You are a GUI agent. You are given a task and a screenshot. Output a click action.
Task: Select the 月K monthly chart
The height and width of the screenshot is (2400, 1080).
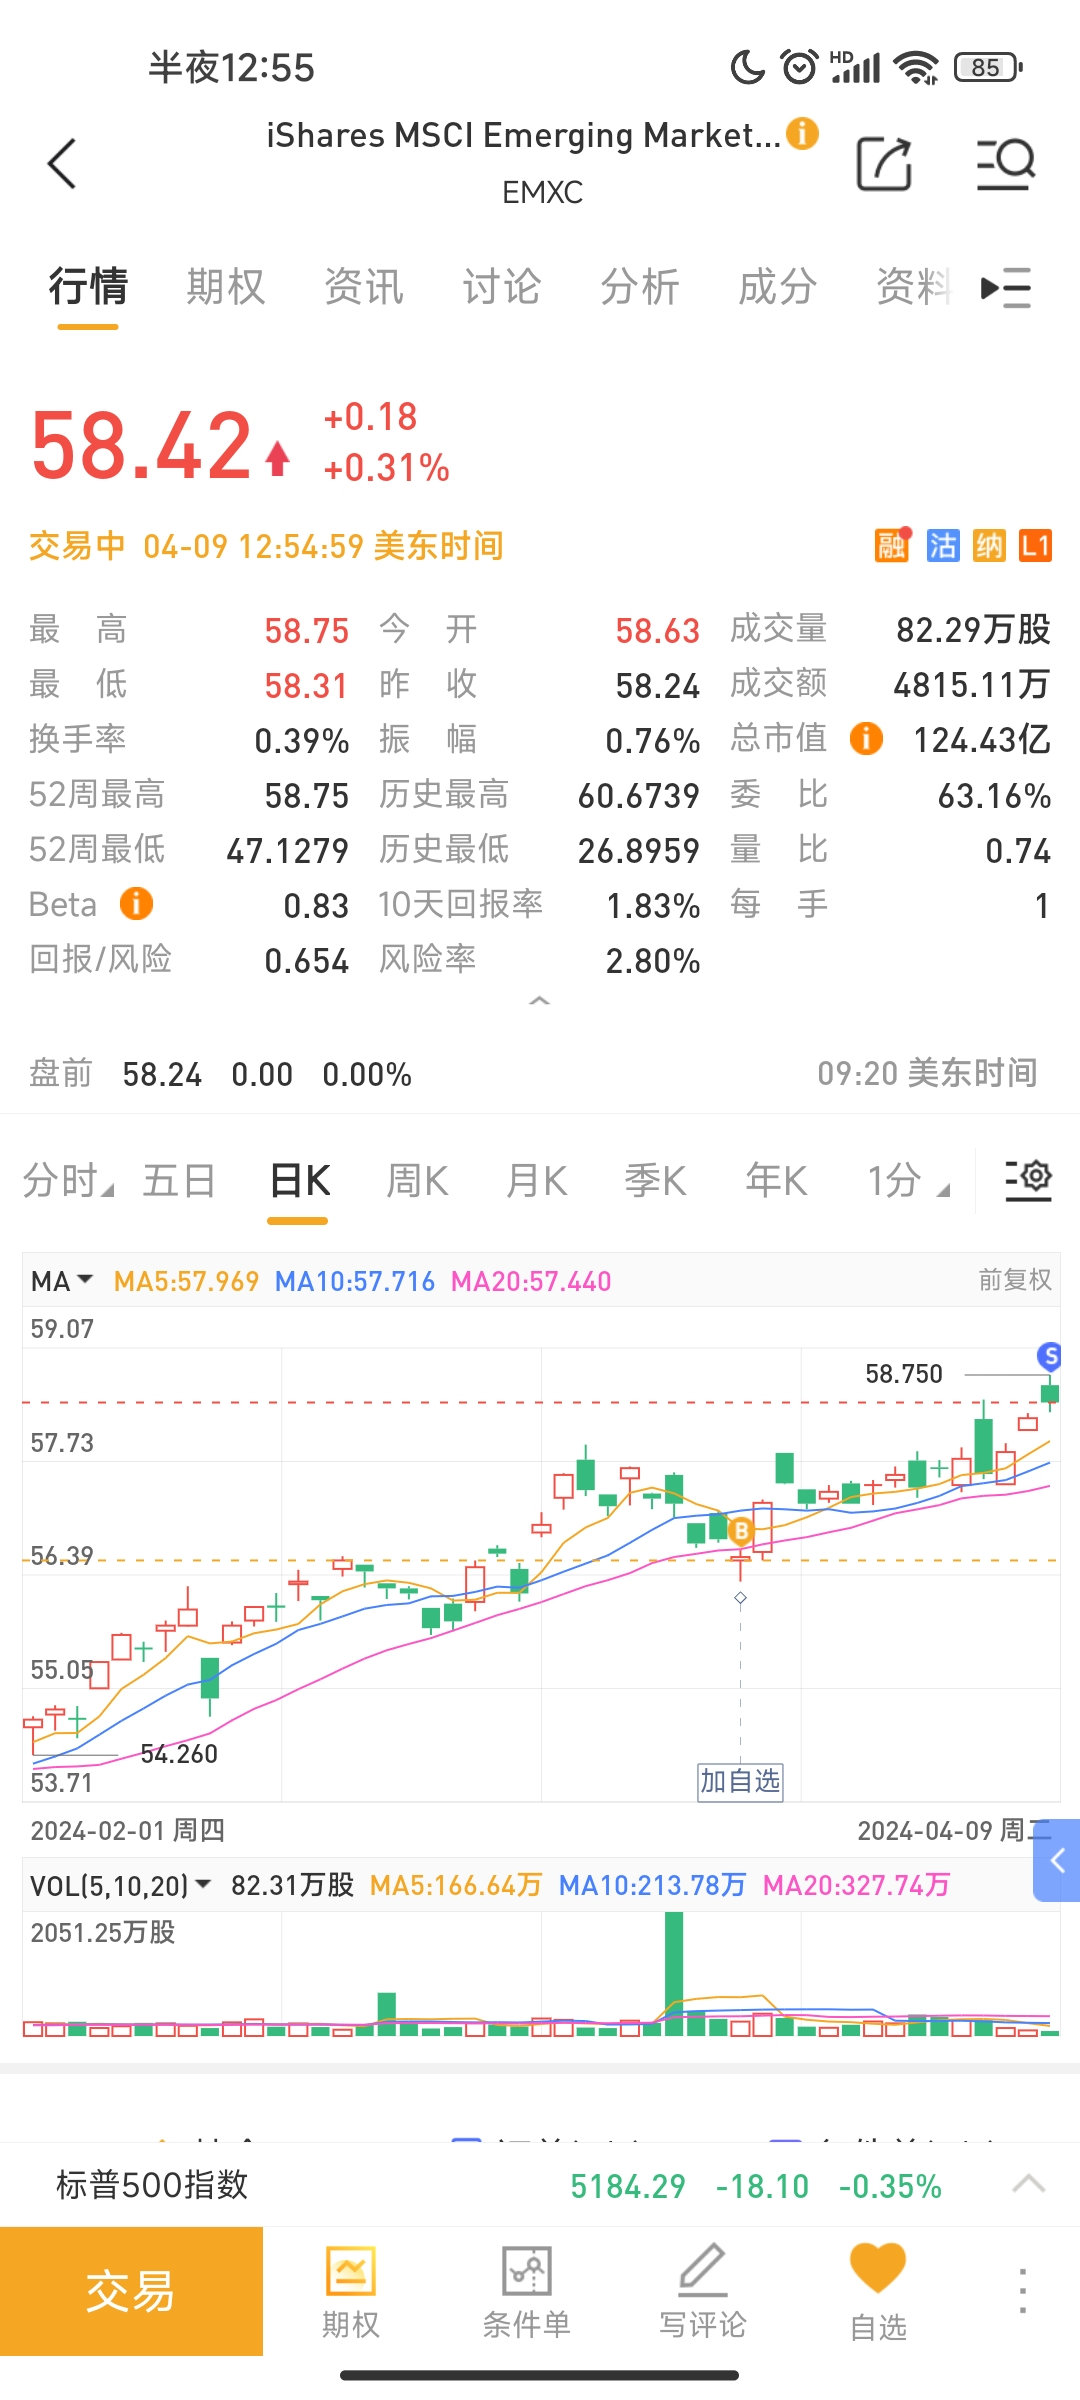point(537,1181)
